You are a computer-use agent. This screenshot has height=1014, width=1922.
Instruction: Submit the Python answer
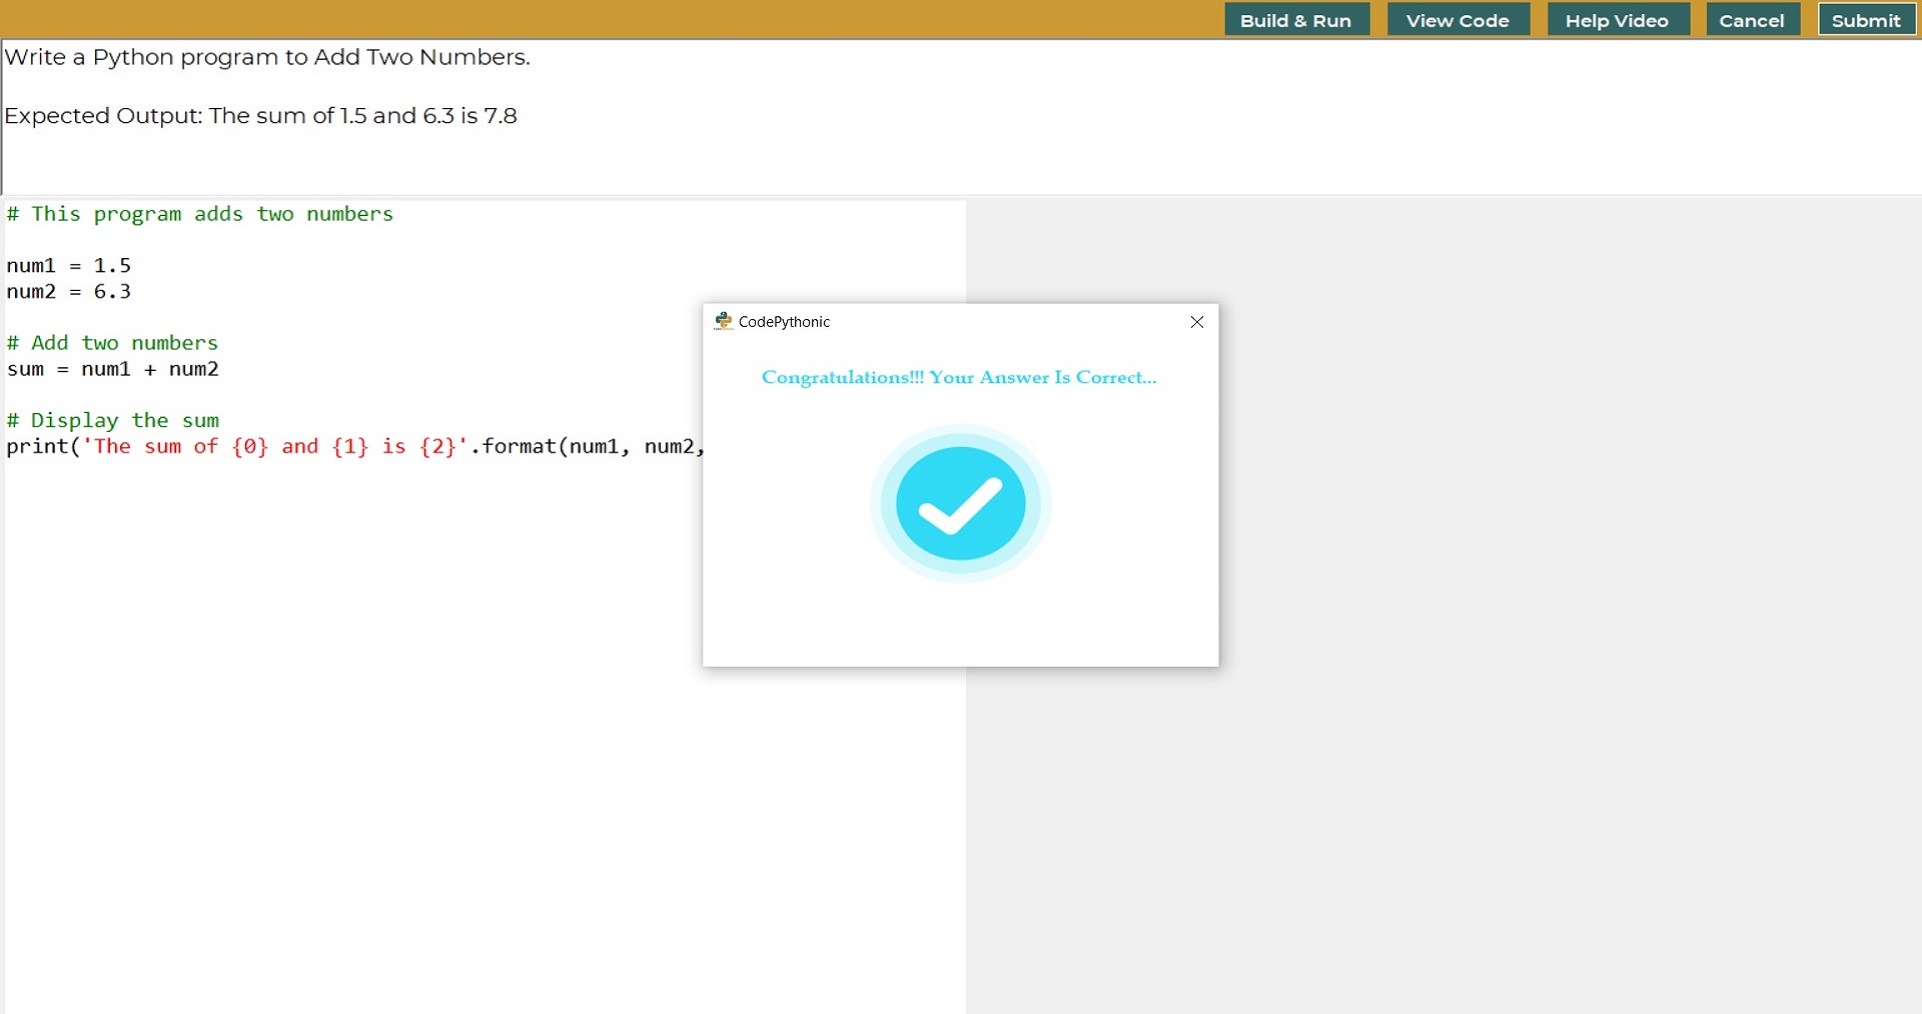1865,20
